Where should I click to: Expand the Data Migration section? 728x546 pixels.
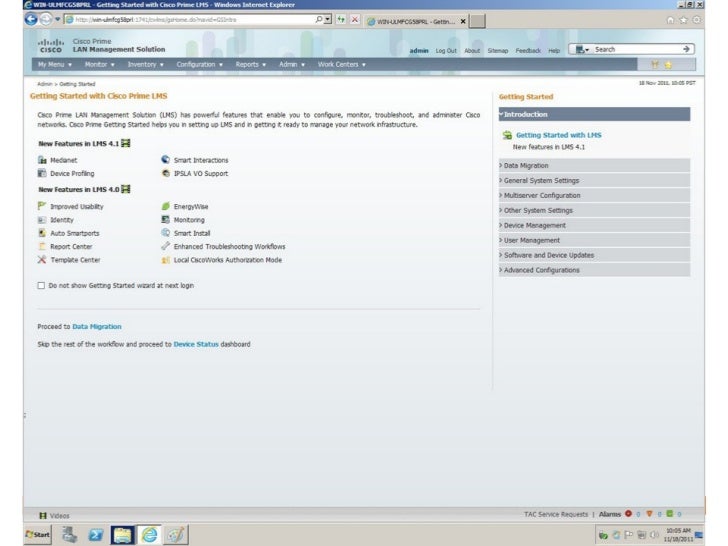coord(594,166)
